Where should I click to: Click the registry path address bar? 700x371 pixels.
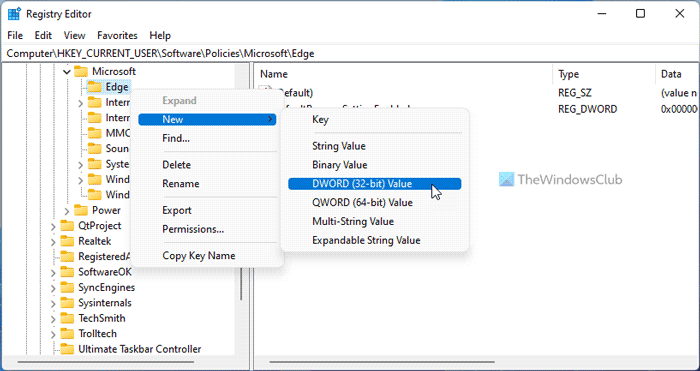pyautogui.click(x=350, y=54)
